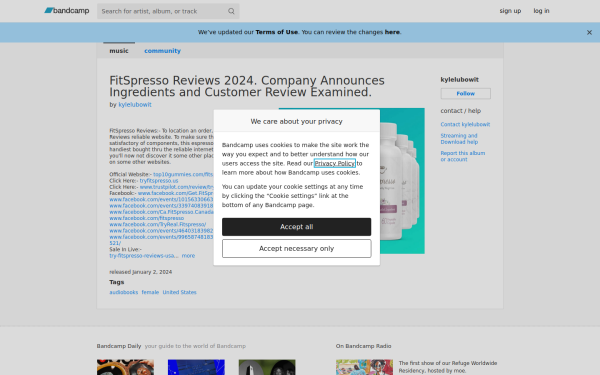Expand description with 'more'
Viewport: 600px width, 375px height.
pos(188,256)
